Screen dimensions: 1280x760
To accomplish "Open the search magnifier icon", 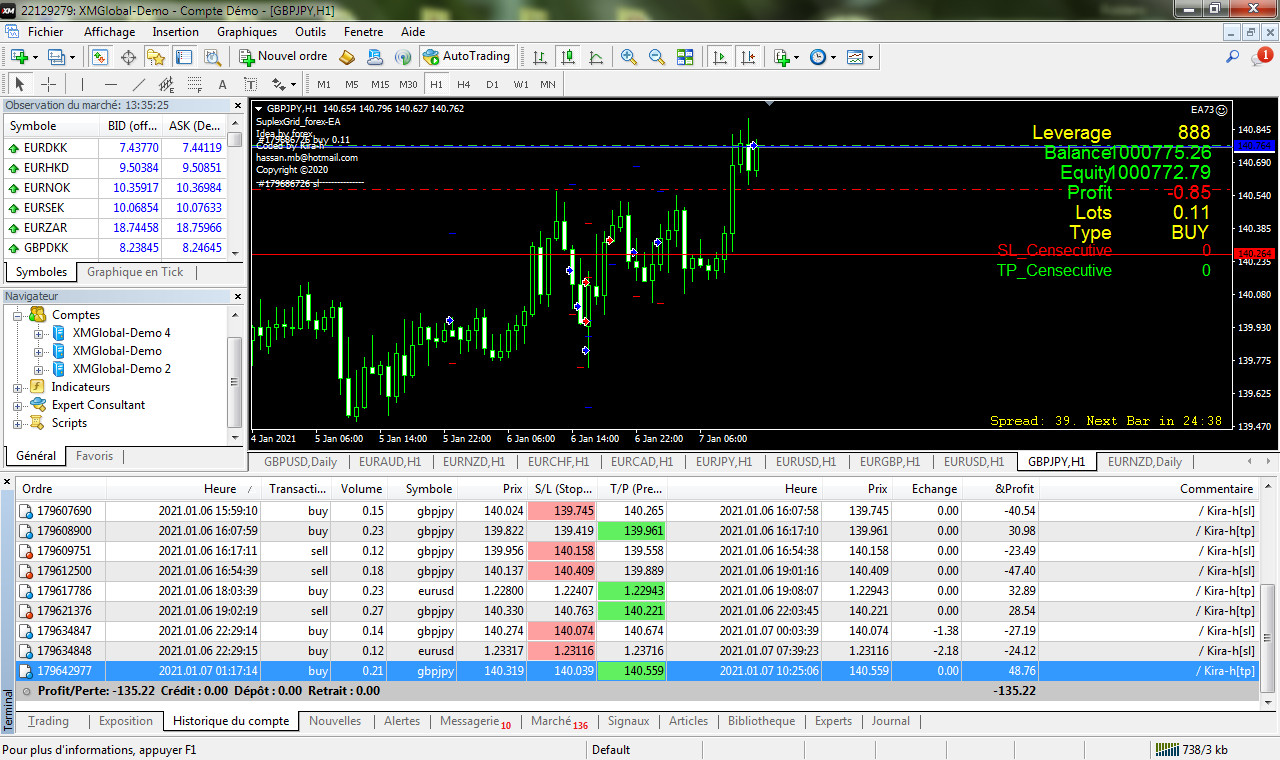I will (x=1233, y=57).
